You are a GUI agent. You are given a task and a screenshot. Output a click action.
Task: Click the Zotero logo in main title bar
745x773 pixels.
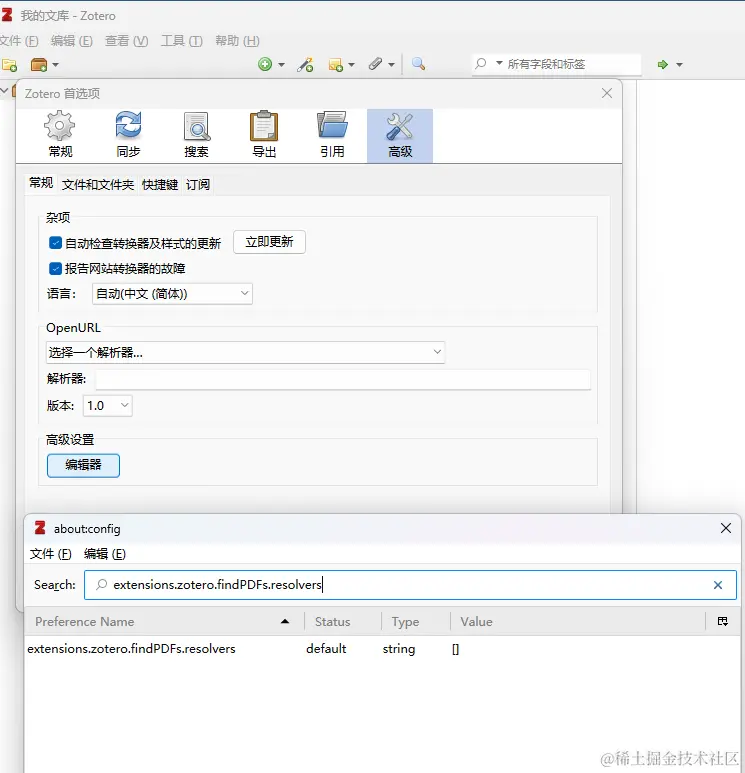click(7, 15)
